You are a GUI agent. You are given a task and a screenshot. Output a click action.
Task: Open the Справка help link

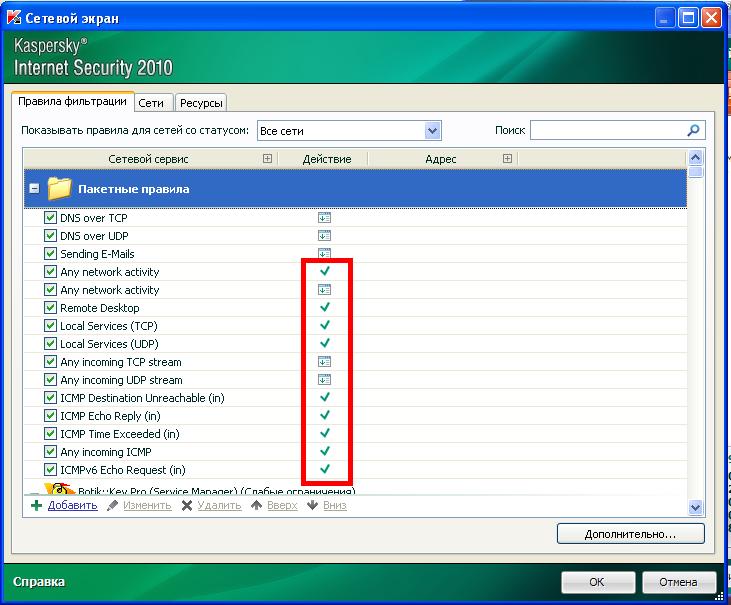[39, 582]
